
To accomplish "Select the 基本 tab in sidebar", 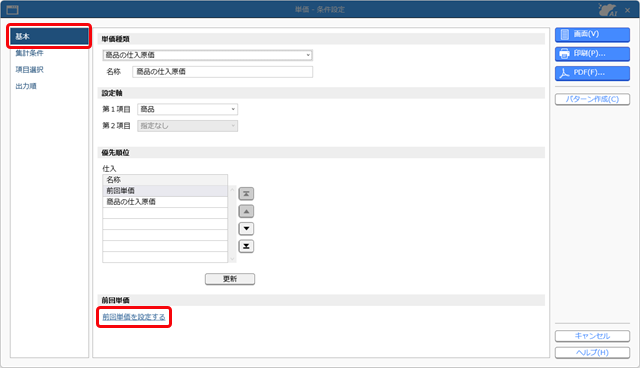I will tap(49, 36).
